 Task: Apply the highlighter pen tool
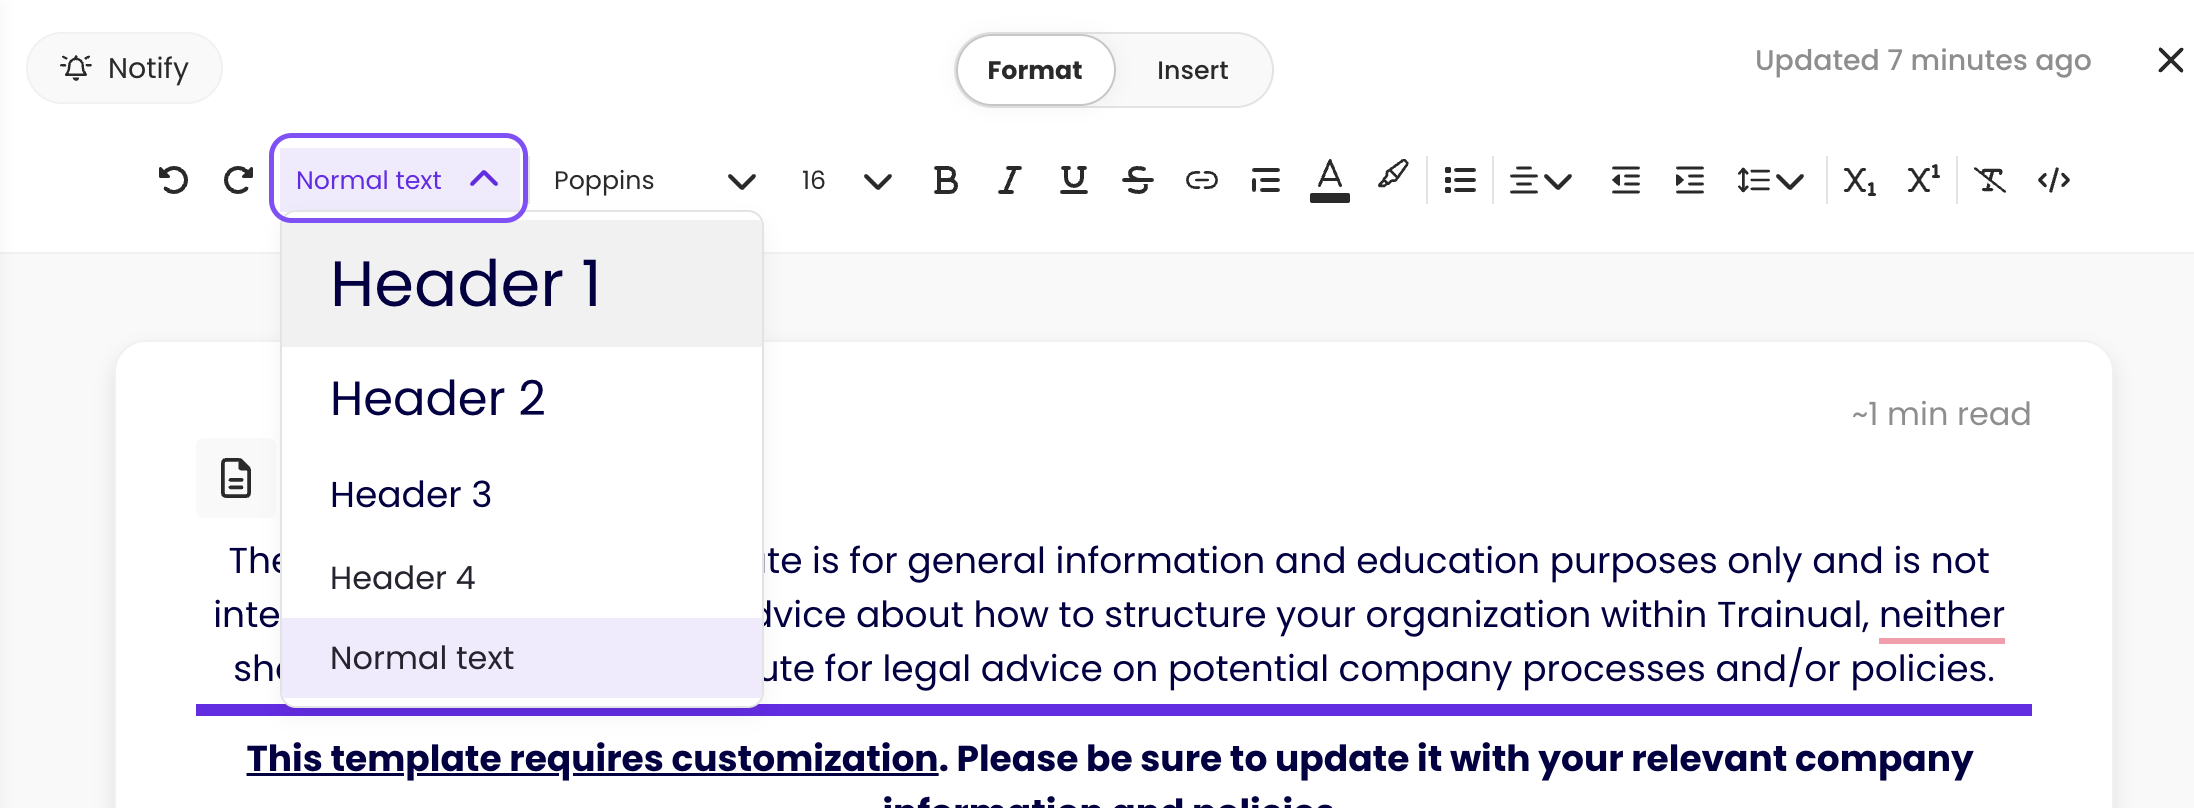click(x=1393, y=177)
